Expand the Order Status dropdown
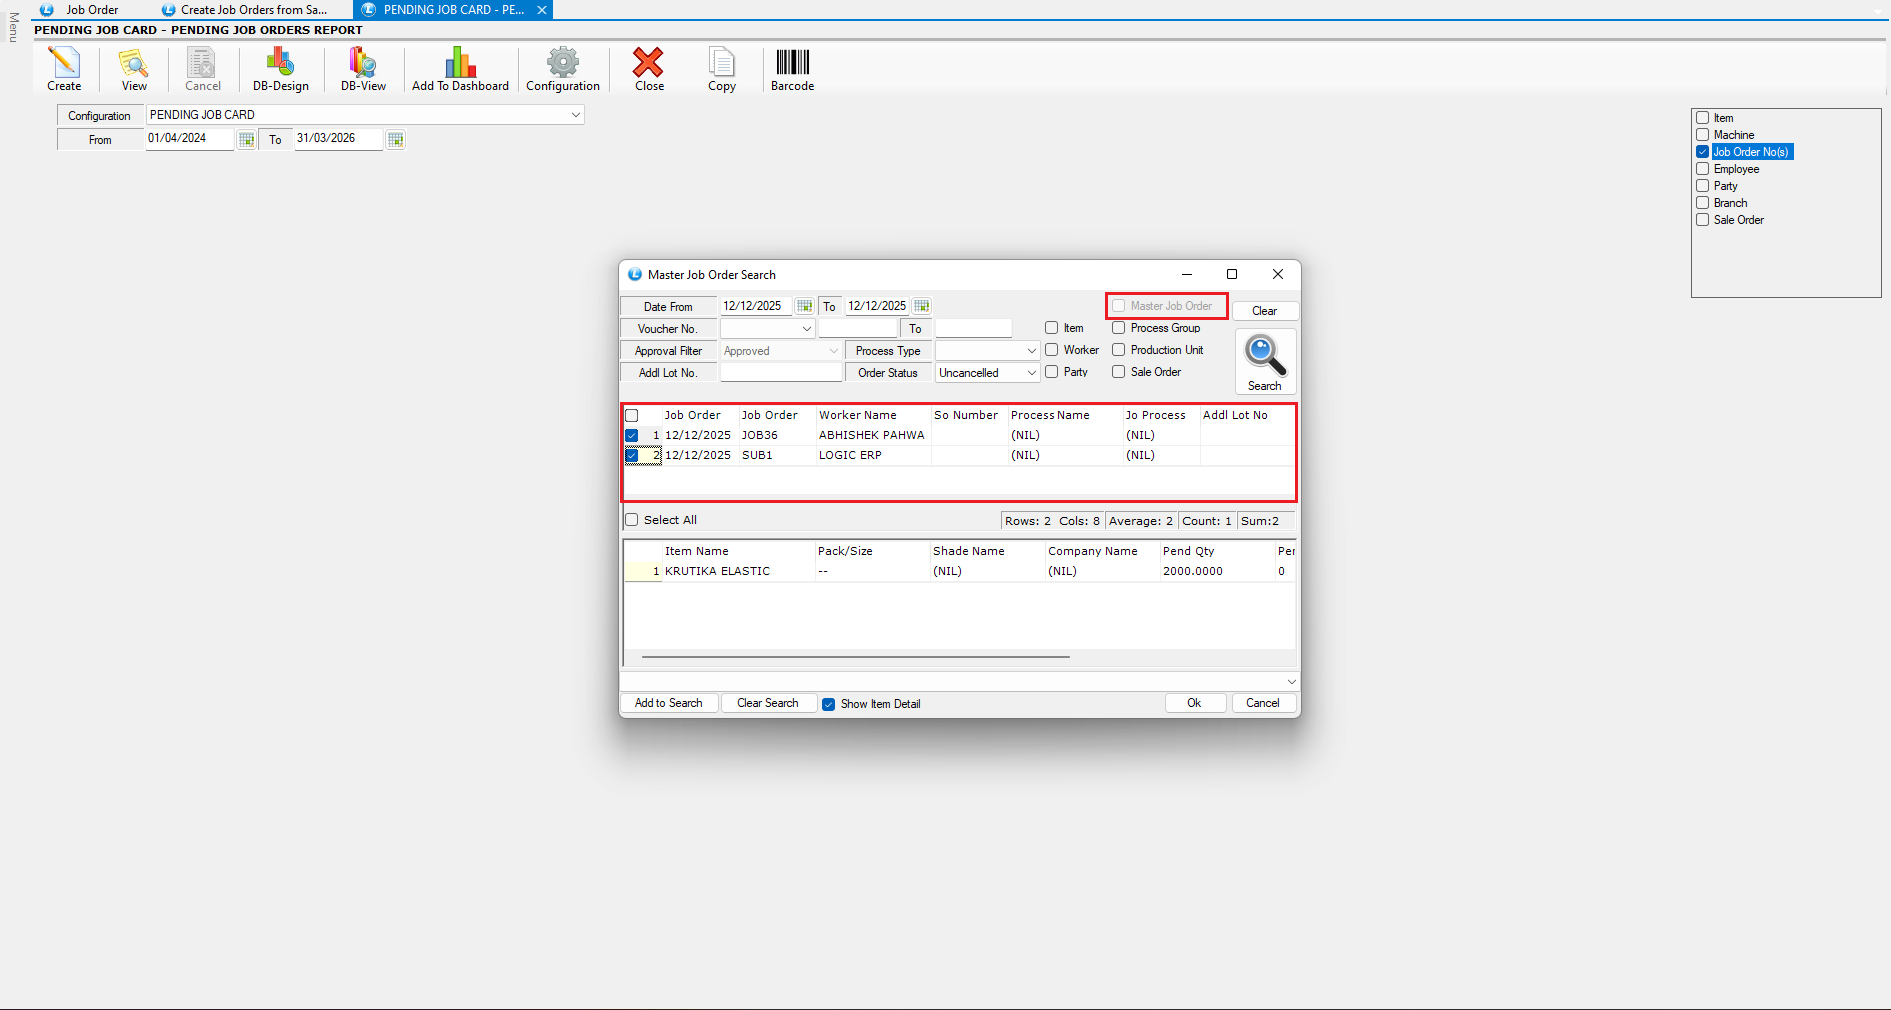The image size is (1891, 1010). click(1031, 373)
